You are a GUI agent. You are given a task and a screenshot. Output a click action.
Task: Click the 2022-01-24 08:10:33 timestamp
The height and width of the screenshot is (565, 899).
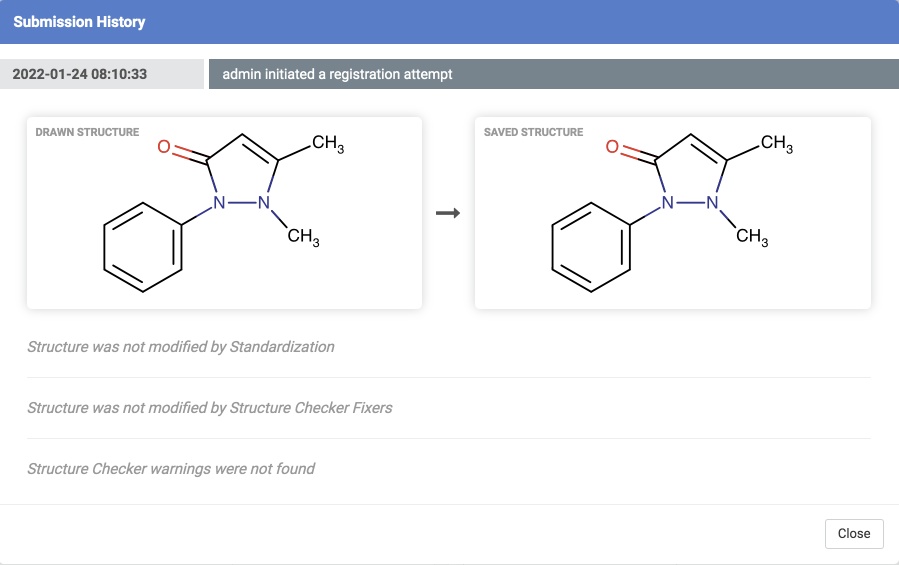point(80,74)
